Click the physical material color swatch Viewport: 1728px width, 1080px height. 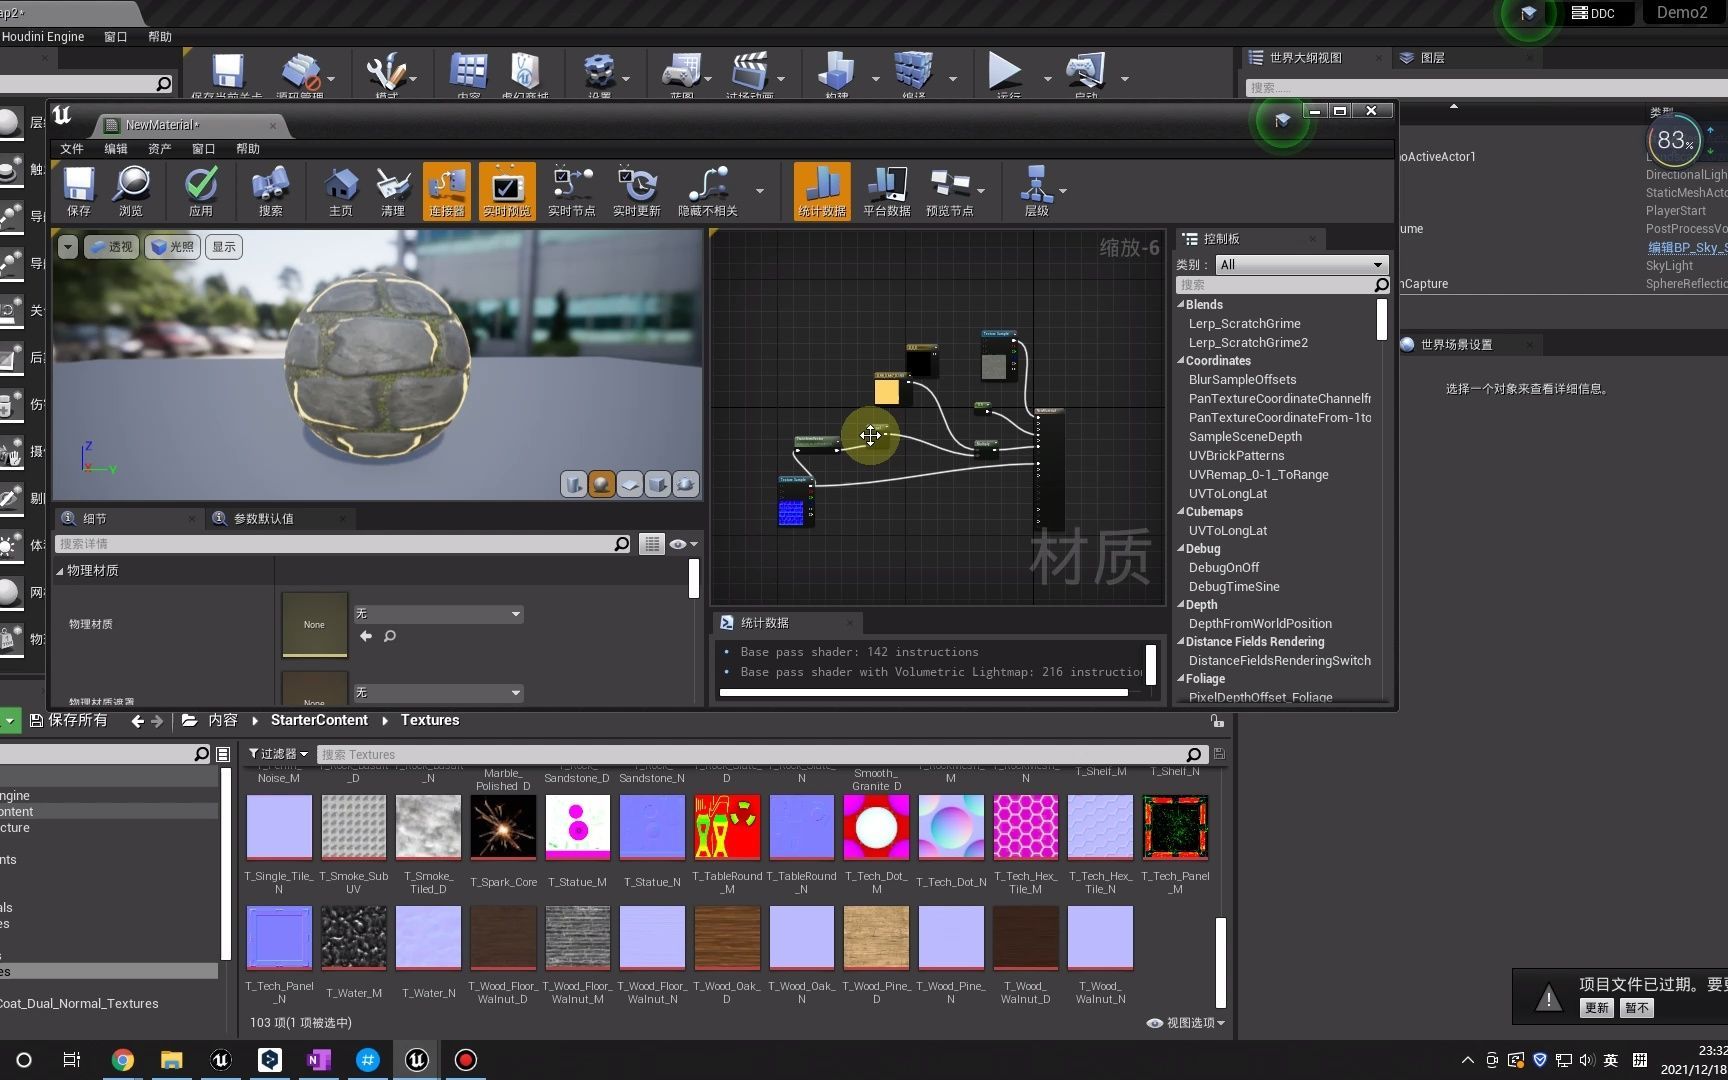pyautogui.click(x=313, y=625)
